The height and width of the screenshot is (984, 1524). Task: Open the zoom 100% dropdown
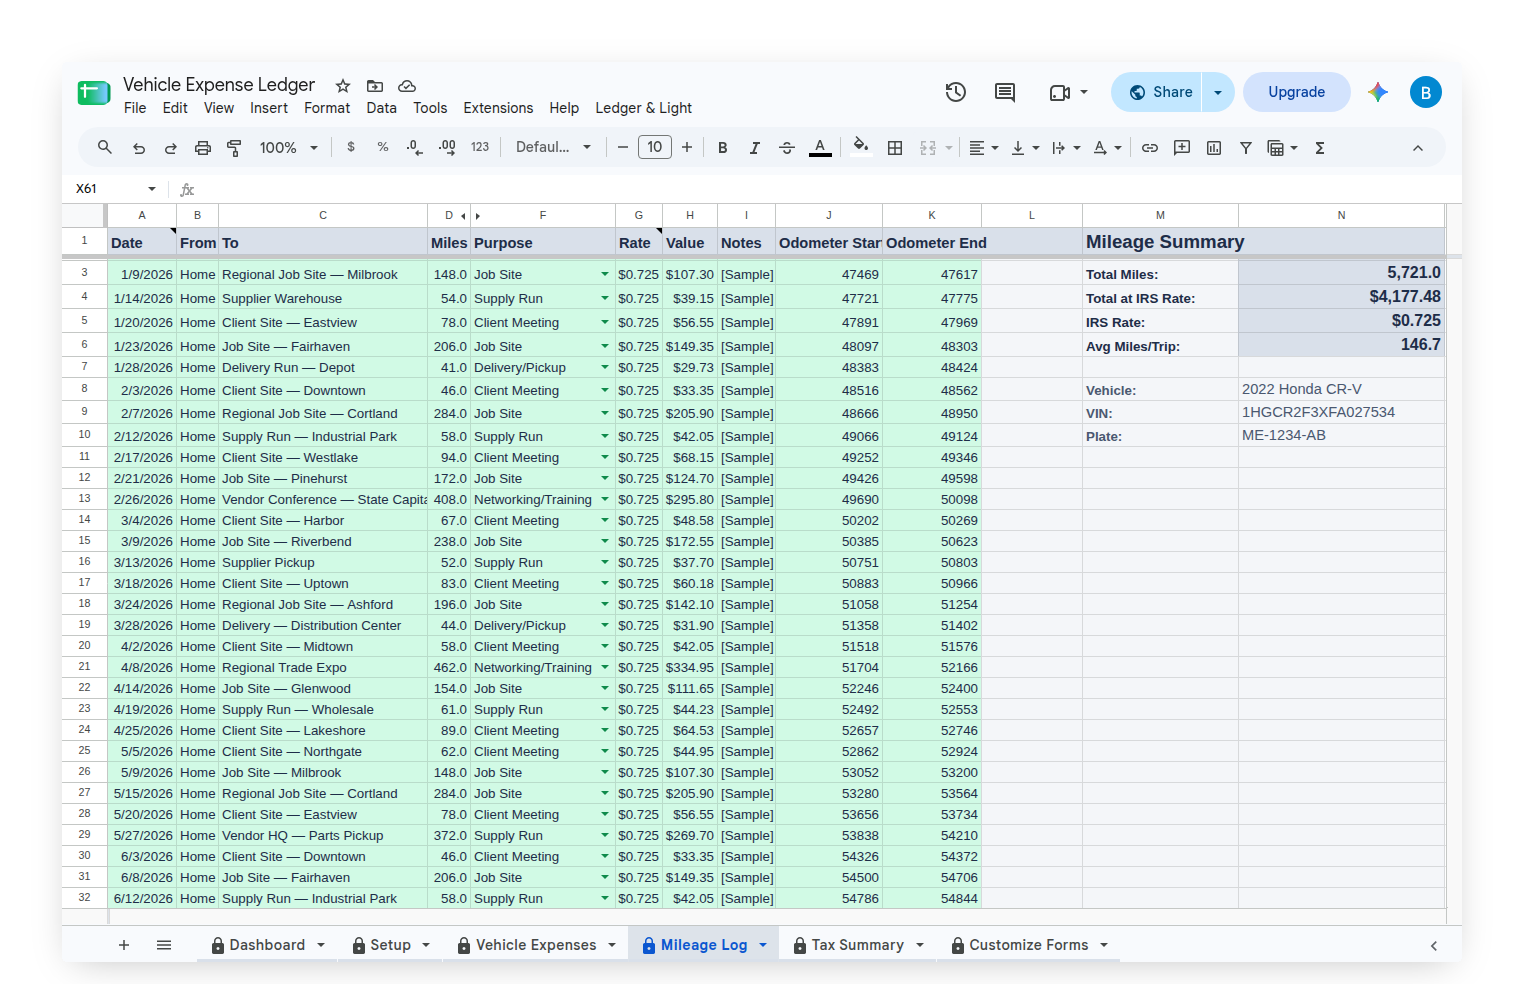pos(288,148)
